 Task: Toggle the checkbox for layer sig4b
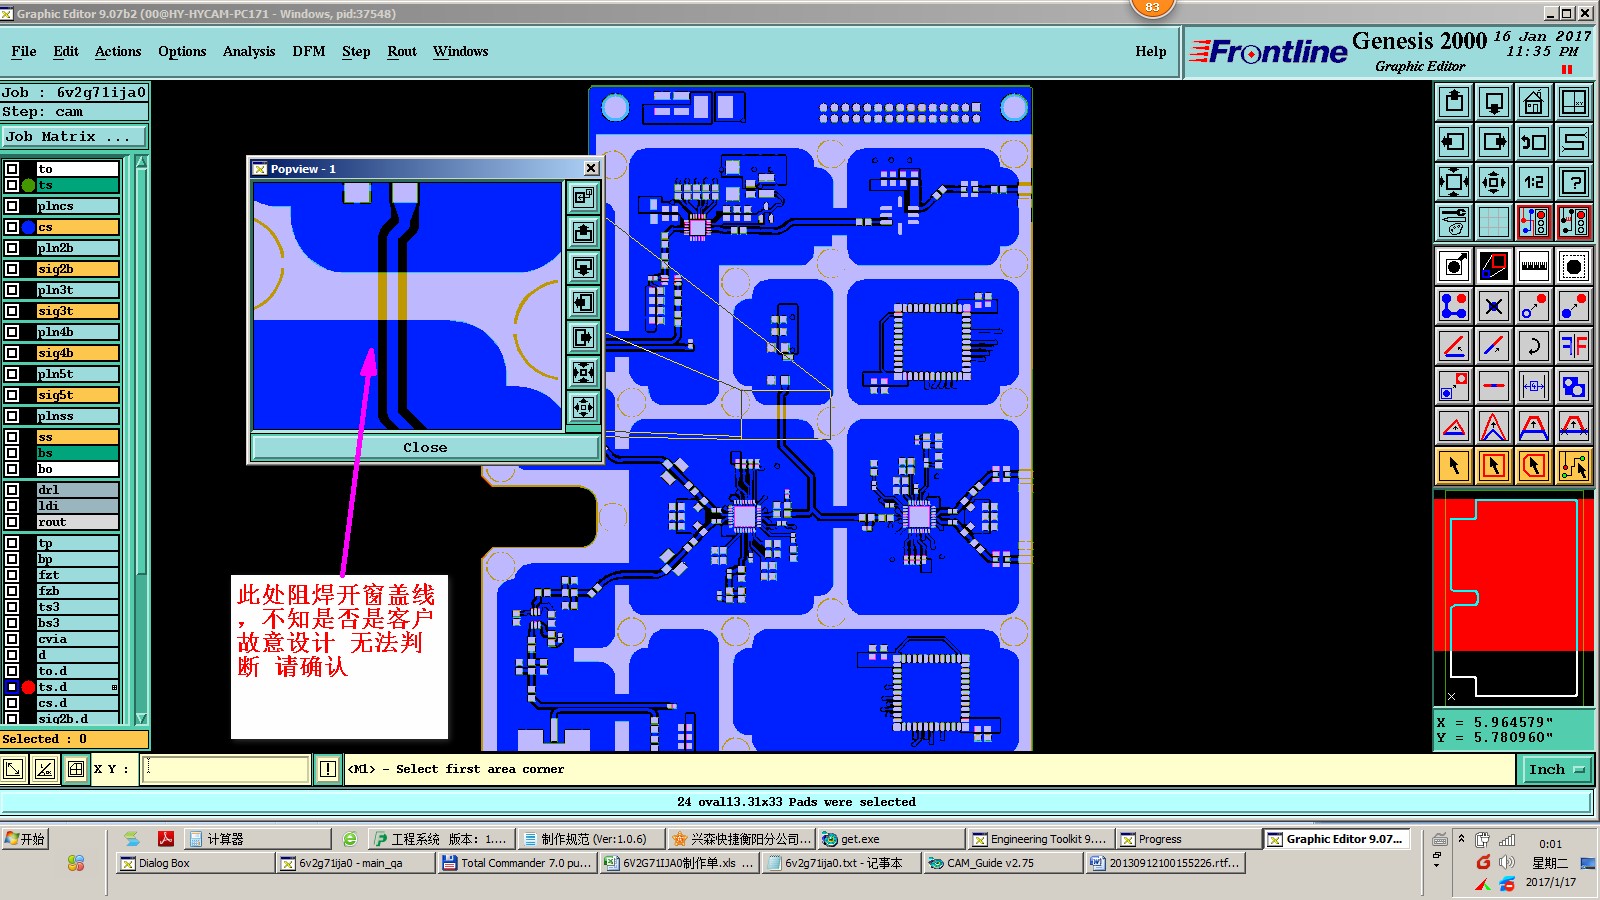(x=12, y=353)
